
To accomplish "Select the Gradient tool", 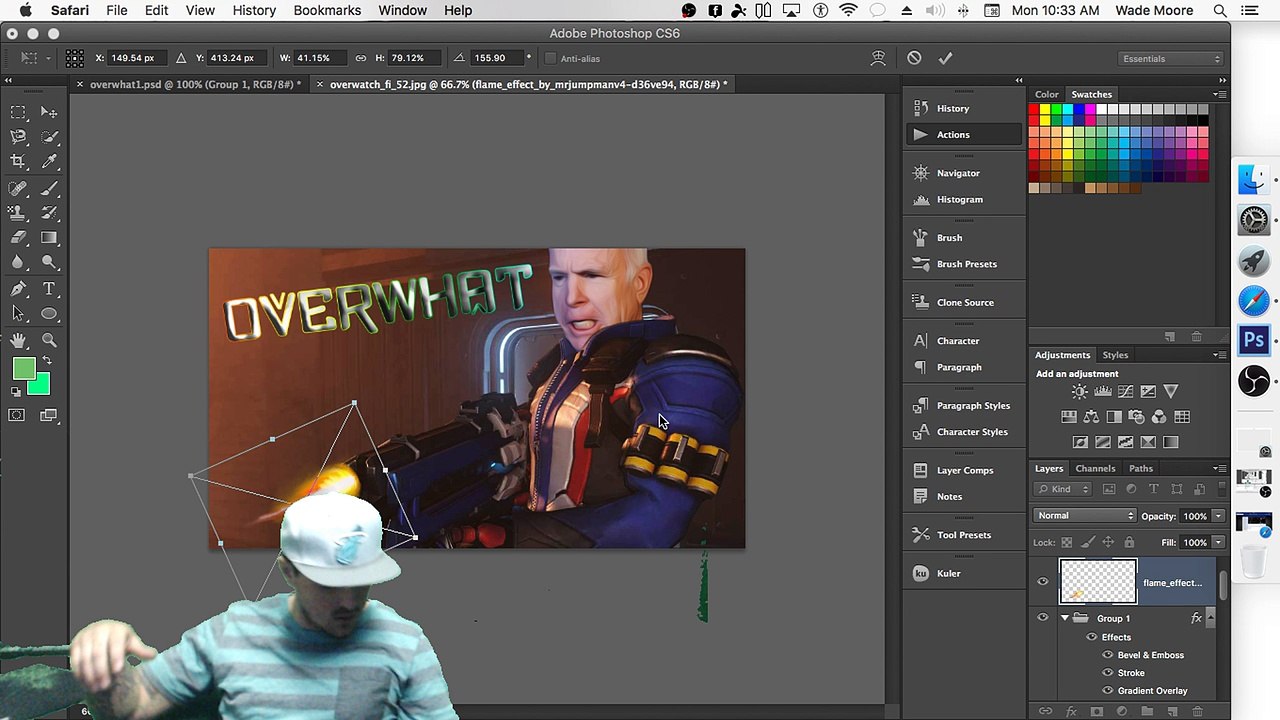I will [49, 237].
